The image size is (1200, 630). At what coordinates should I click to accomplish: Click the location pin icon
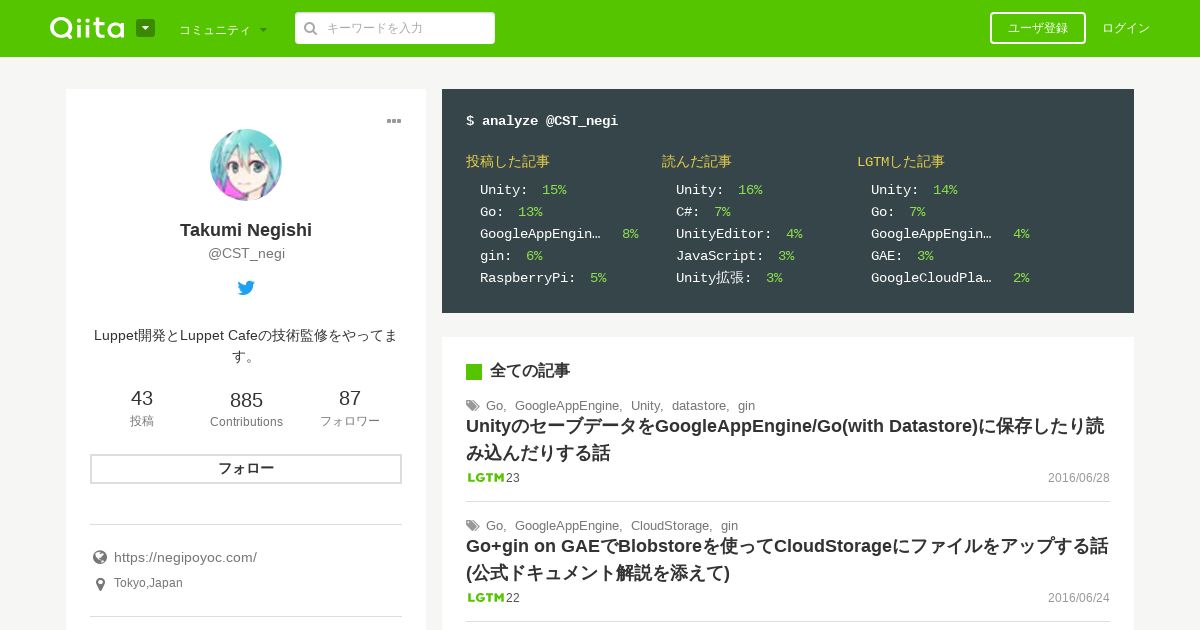(x=100, y=584)
